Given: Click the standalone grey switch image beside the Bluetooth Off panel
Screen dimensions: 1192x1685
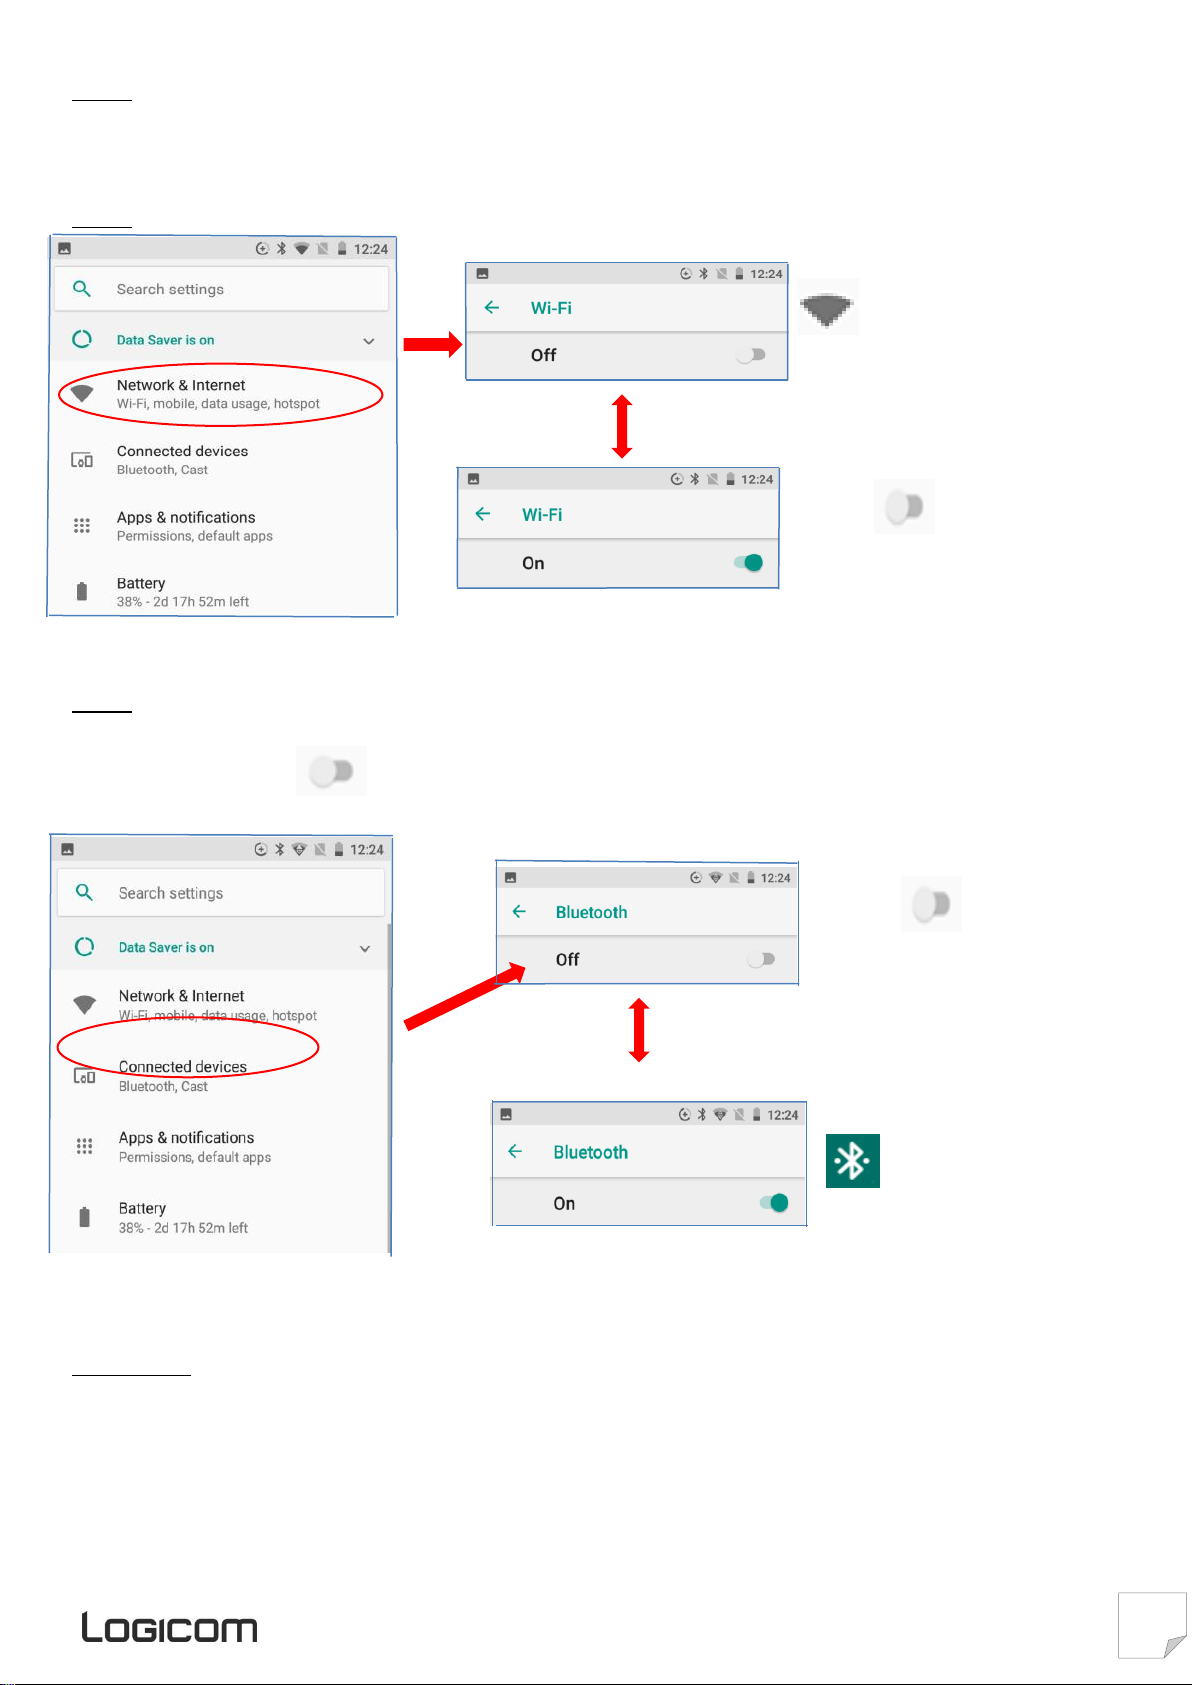Looking at the screenshot, I should click(931, 904).
